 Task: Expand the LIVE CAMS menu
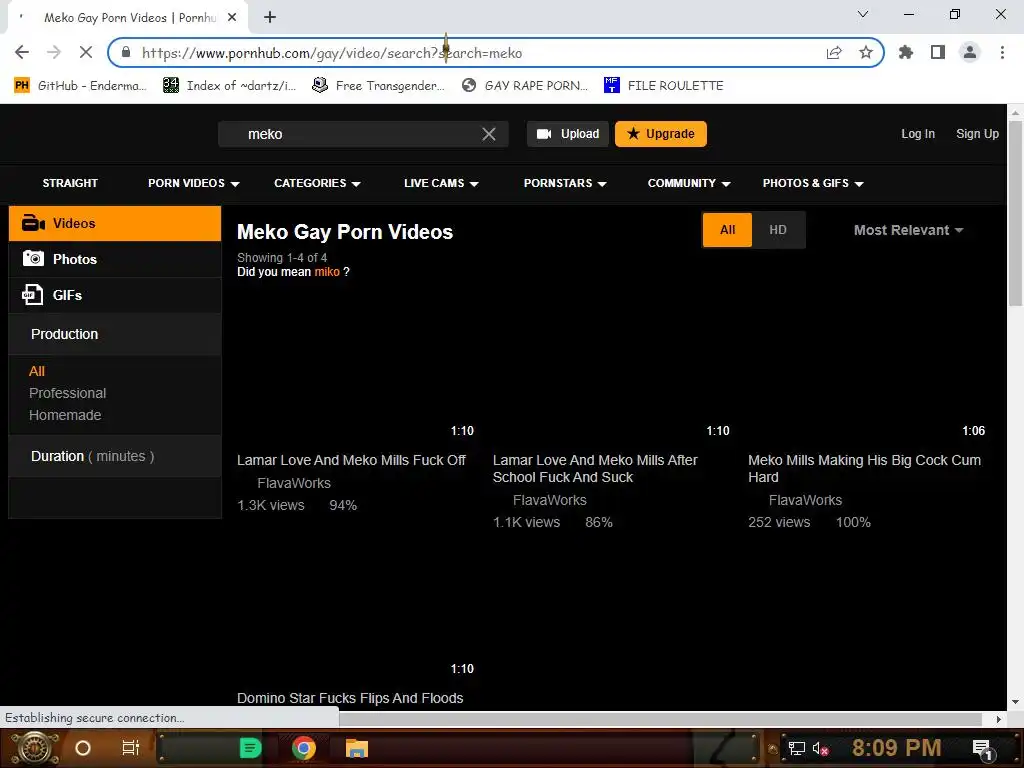tap(441, 184)
